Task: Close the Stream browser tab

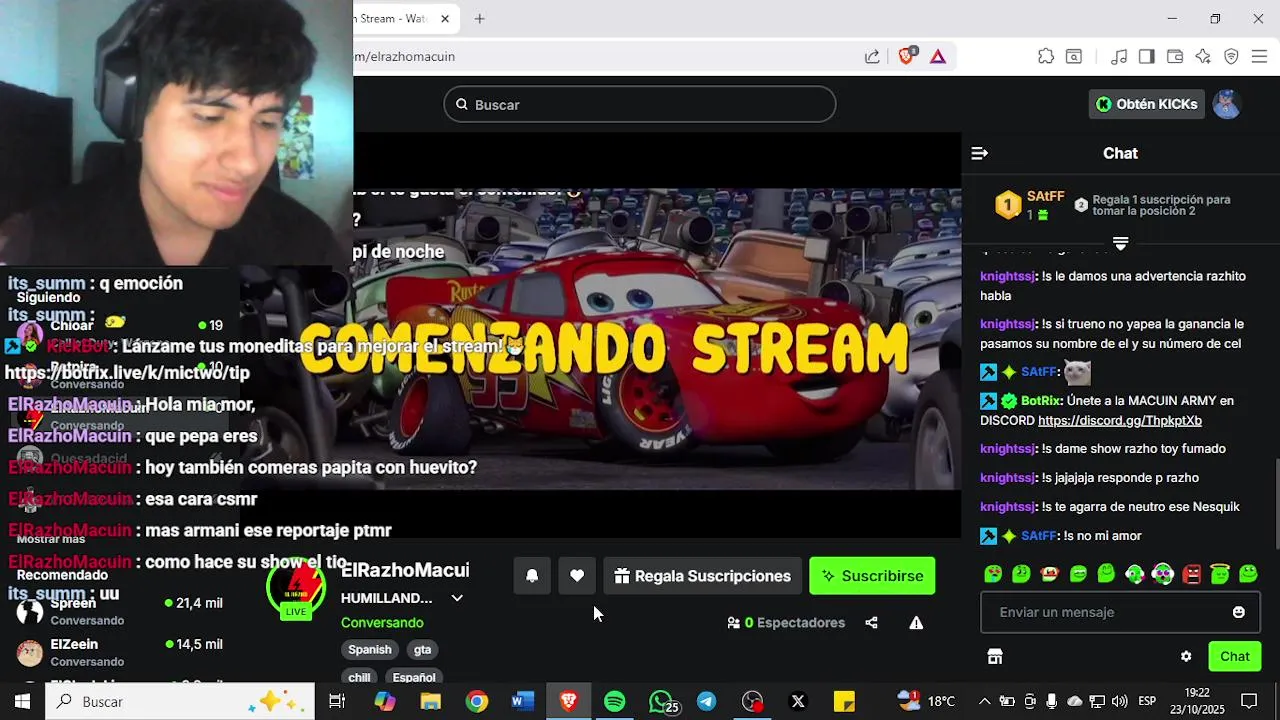Action: click(x=445, y=19)
